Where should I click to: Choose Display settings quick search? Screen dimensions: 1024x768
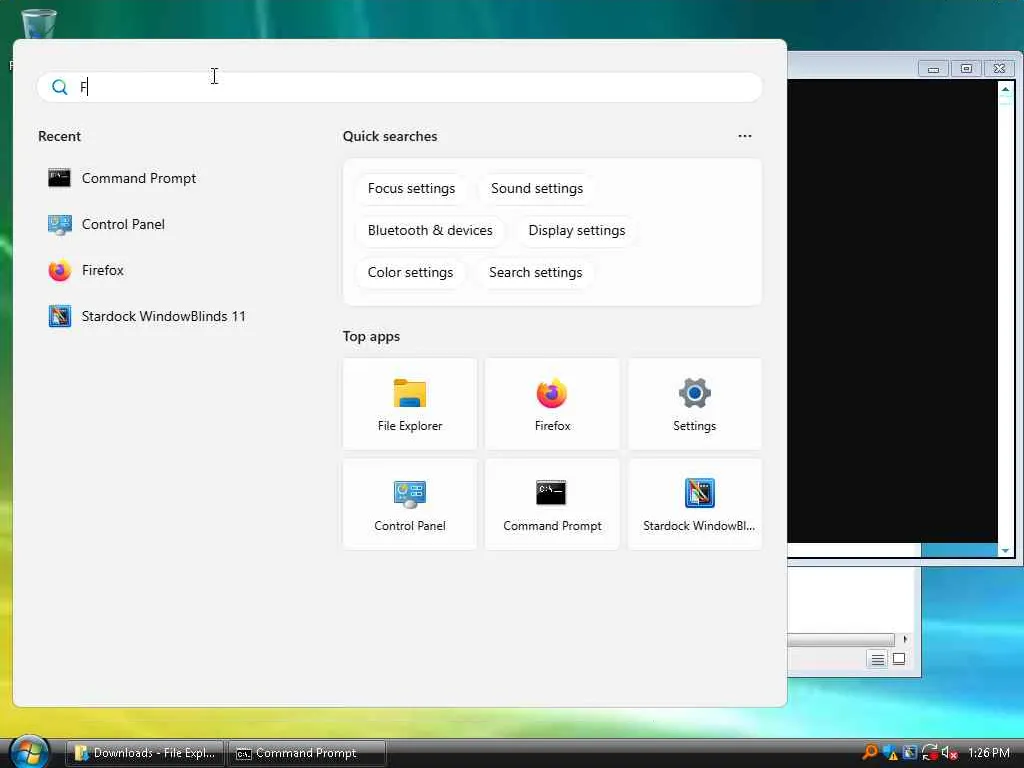point(577,231)
